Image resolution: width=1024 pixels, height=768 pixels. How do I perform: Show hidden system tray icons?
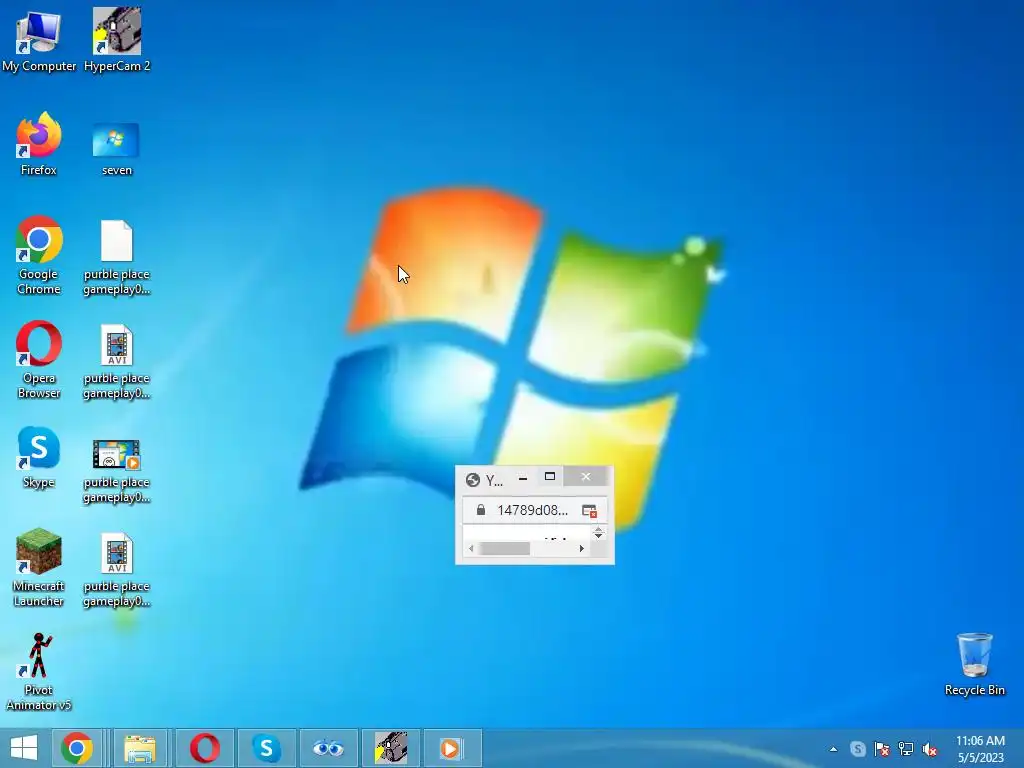pos(833,749)
